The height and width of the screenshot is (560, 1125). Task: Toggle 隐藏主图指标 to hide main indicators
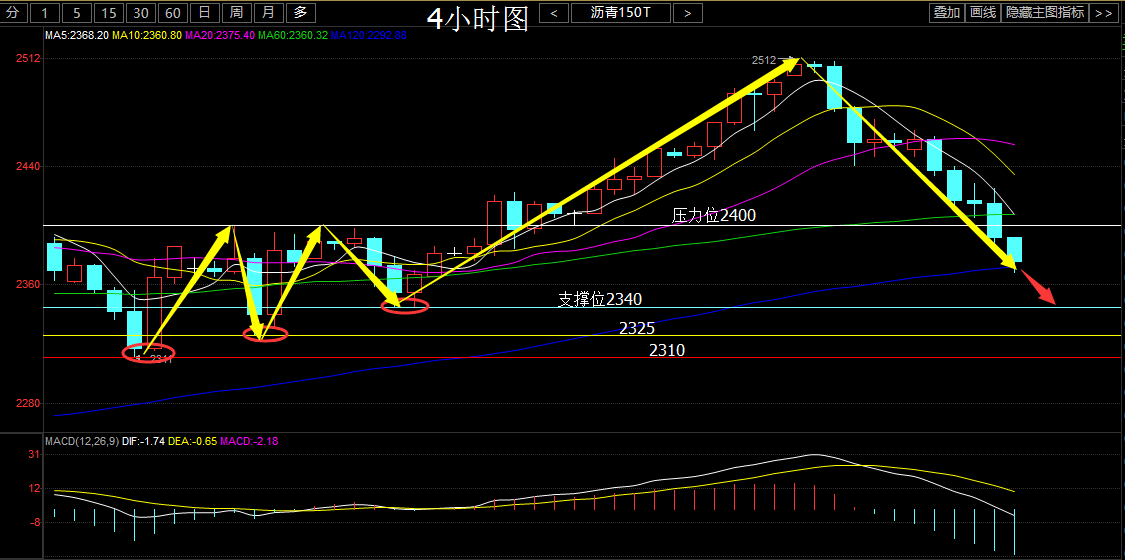(1045, 13)
